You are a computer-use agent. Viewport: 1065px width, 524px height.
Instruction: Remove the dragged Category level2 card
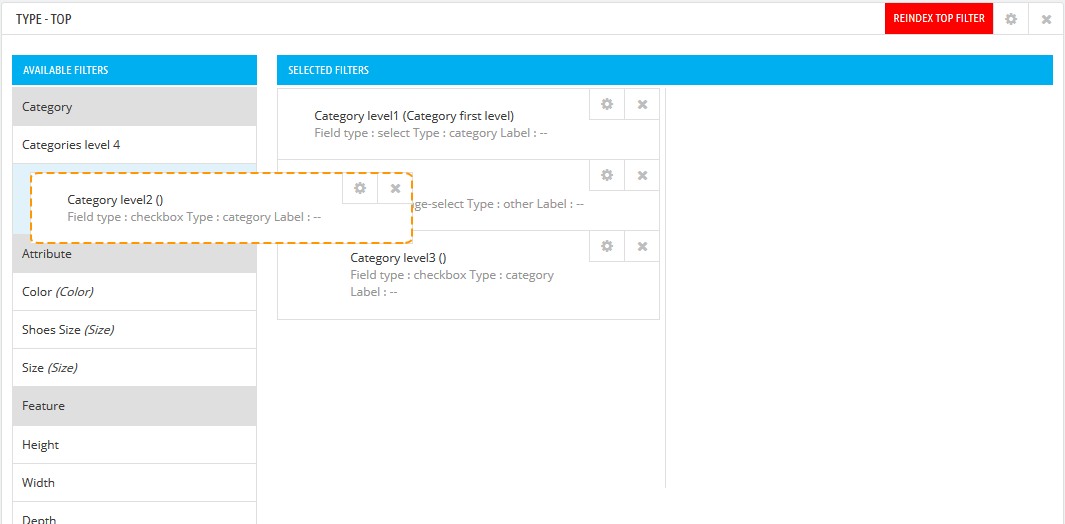click(x=395, y=188)
